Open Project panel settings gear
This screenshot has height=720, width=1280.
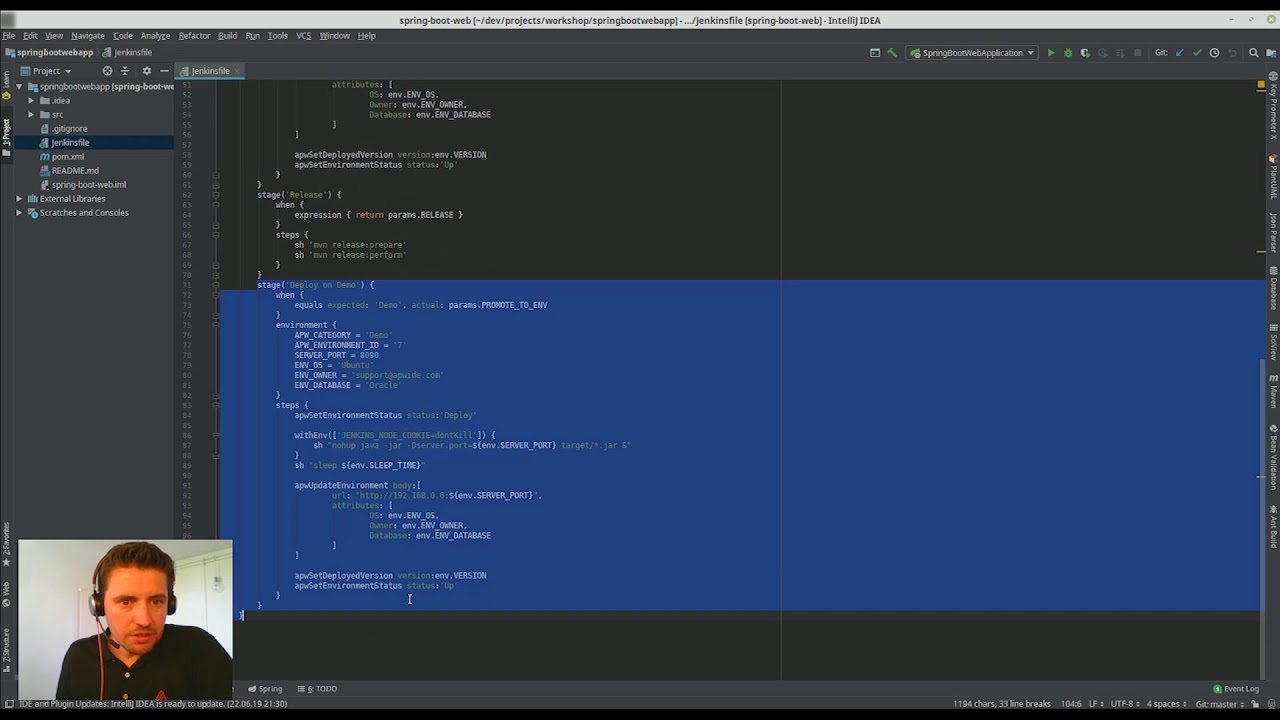[x=146, y=71]
